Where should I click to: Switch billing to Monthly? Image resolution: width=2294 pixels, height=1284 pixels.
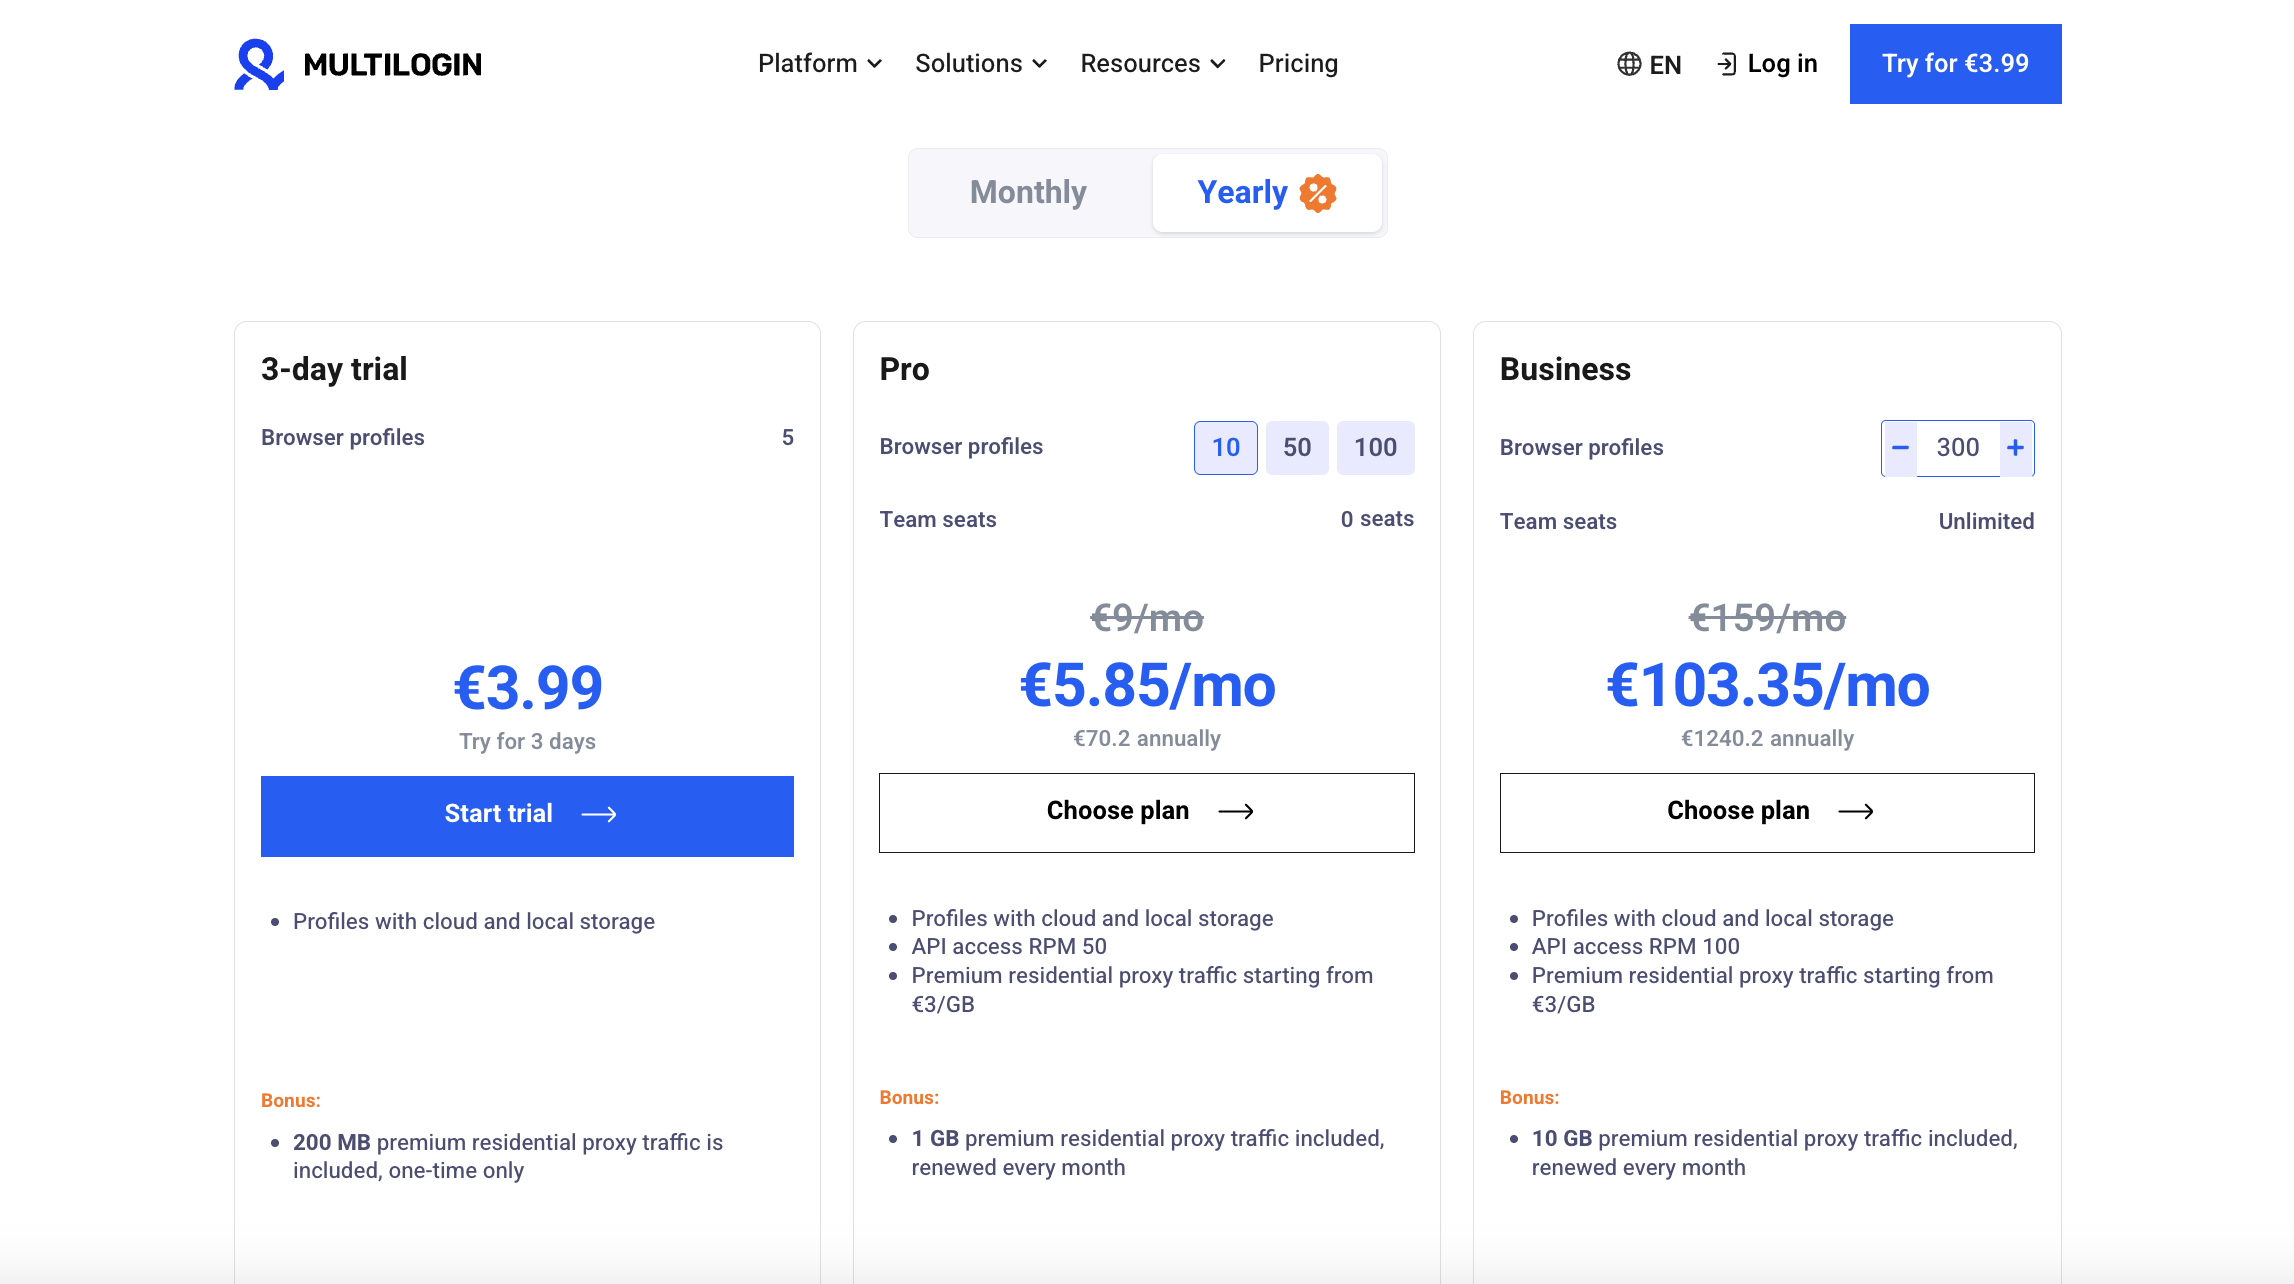(x=1028, y=192)
